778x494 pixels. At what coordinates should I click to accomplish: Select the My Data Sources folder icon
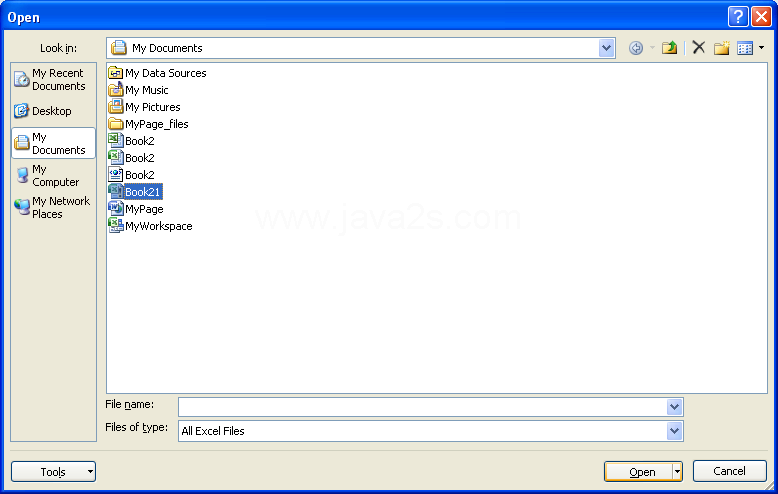coord(116,73)
